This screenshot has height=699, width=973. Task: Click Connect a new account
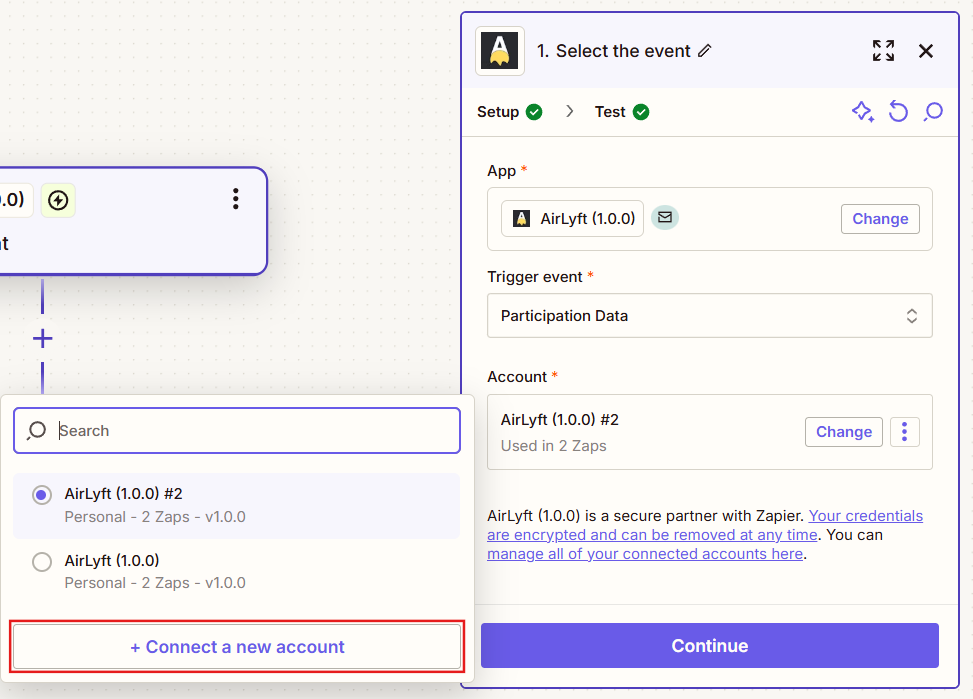(237, 647)
